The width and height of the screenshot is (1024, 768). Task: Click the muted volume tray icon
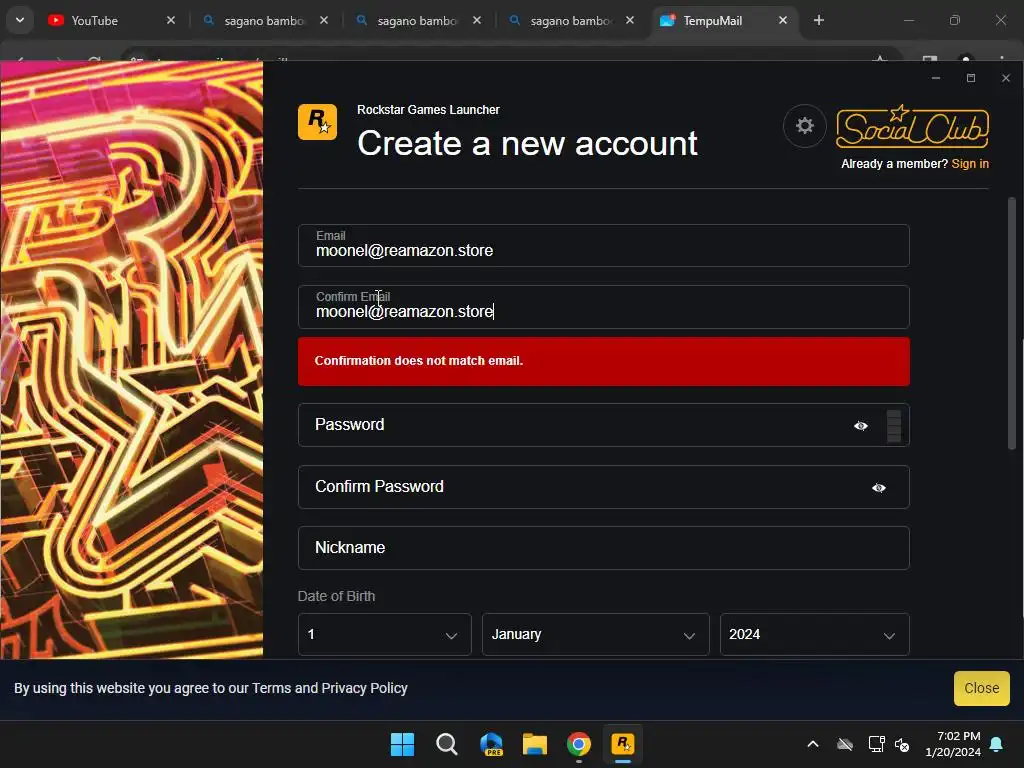point(902,744)
